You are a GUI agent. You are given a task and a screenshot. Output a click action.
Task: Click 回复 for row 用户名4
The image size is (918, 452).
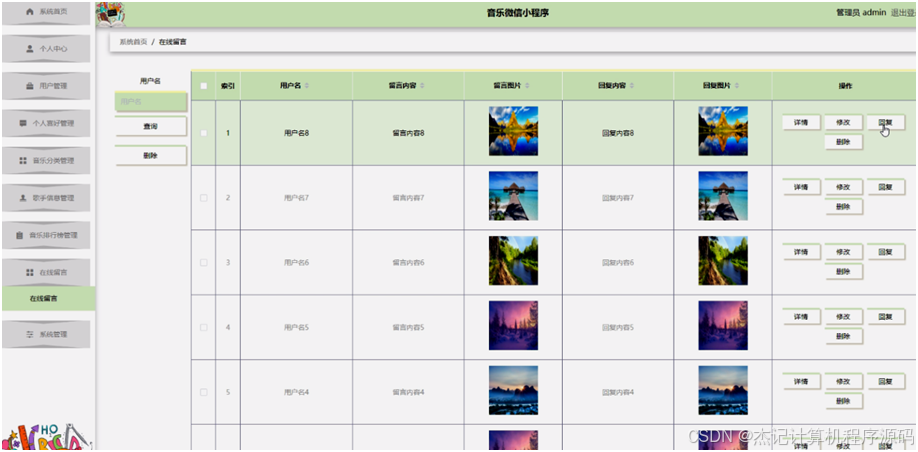(x=885, y=381)
